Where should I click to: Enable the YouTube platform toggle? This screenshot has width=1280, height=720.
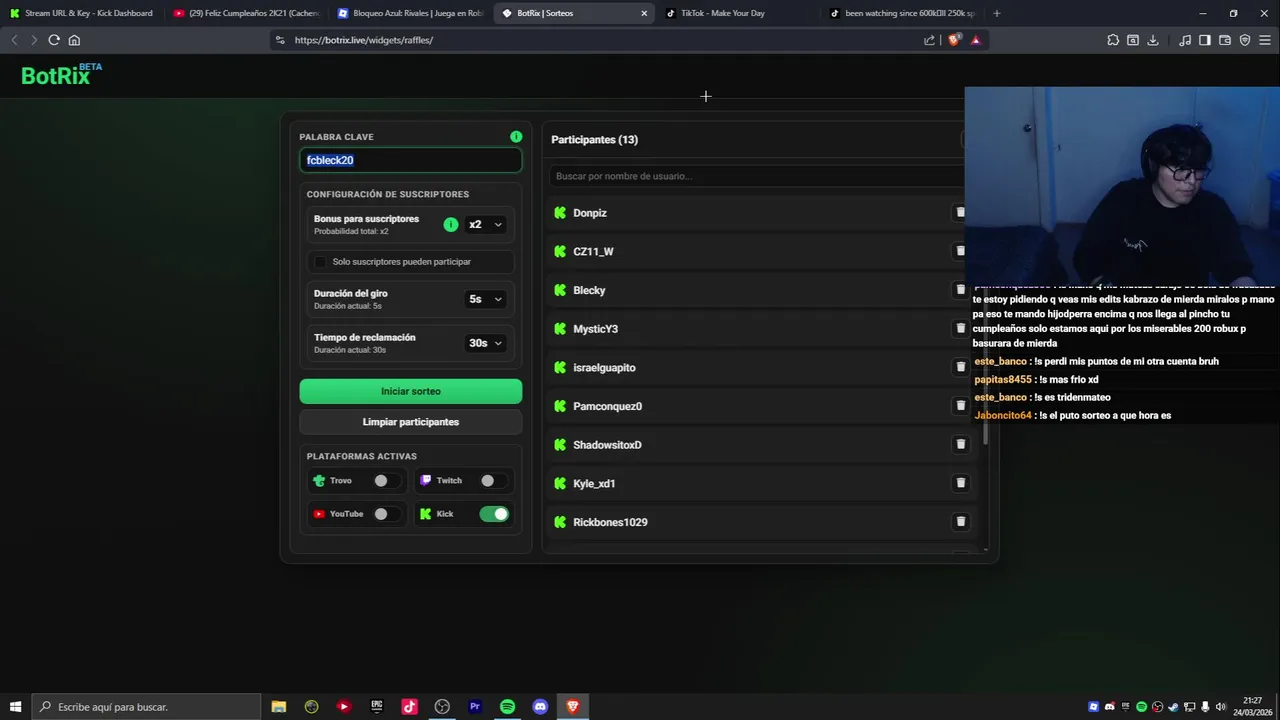tap(385, 514)
